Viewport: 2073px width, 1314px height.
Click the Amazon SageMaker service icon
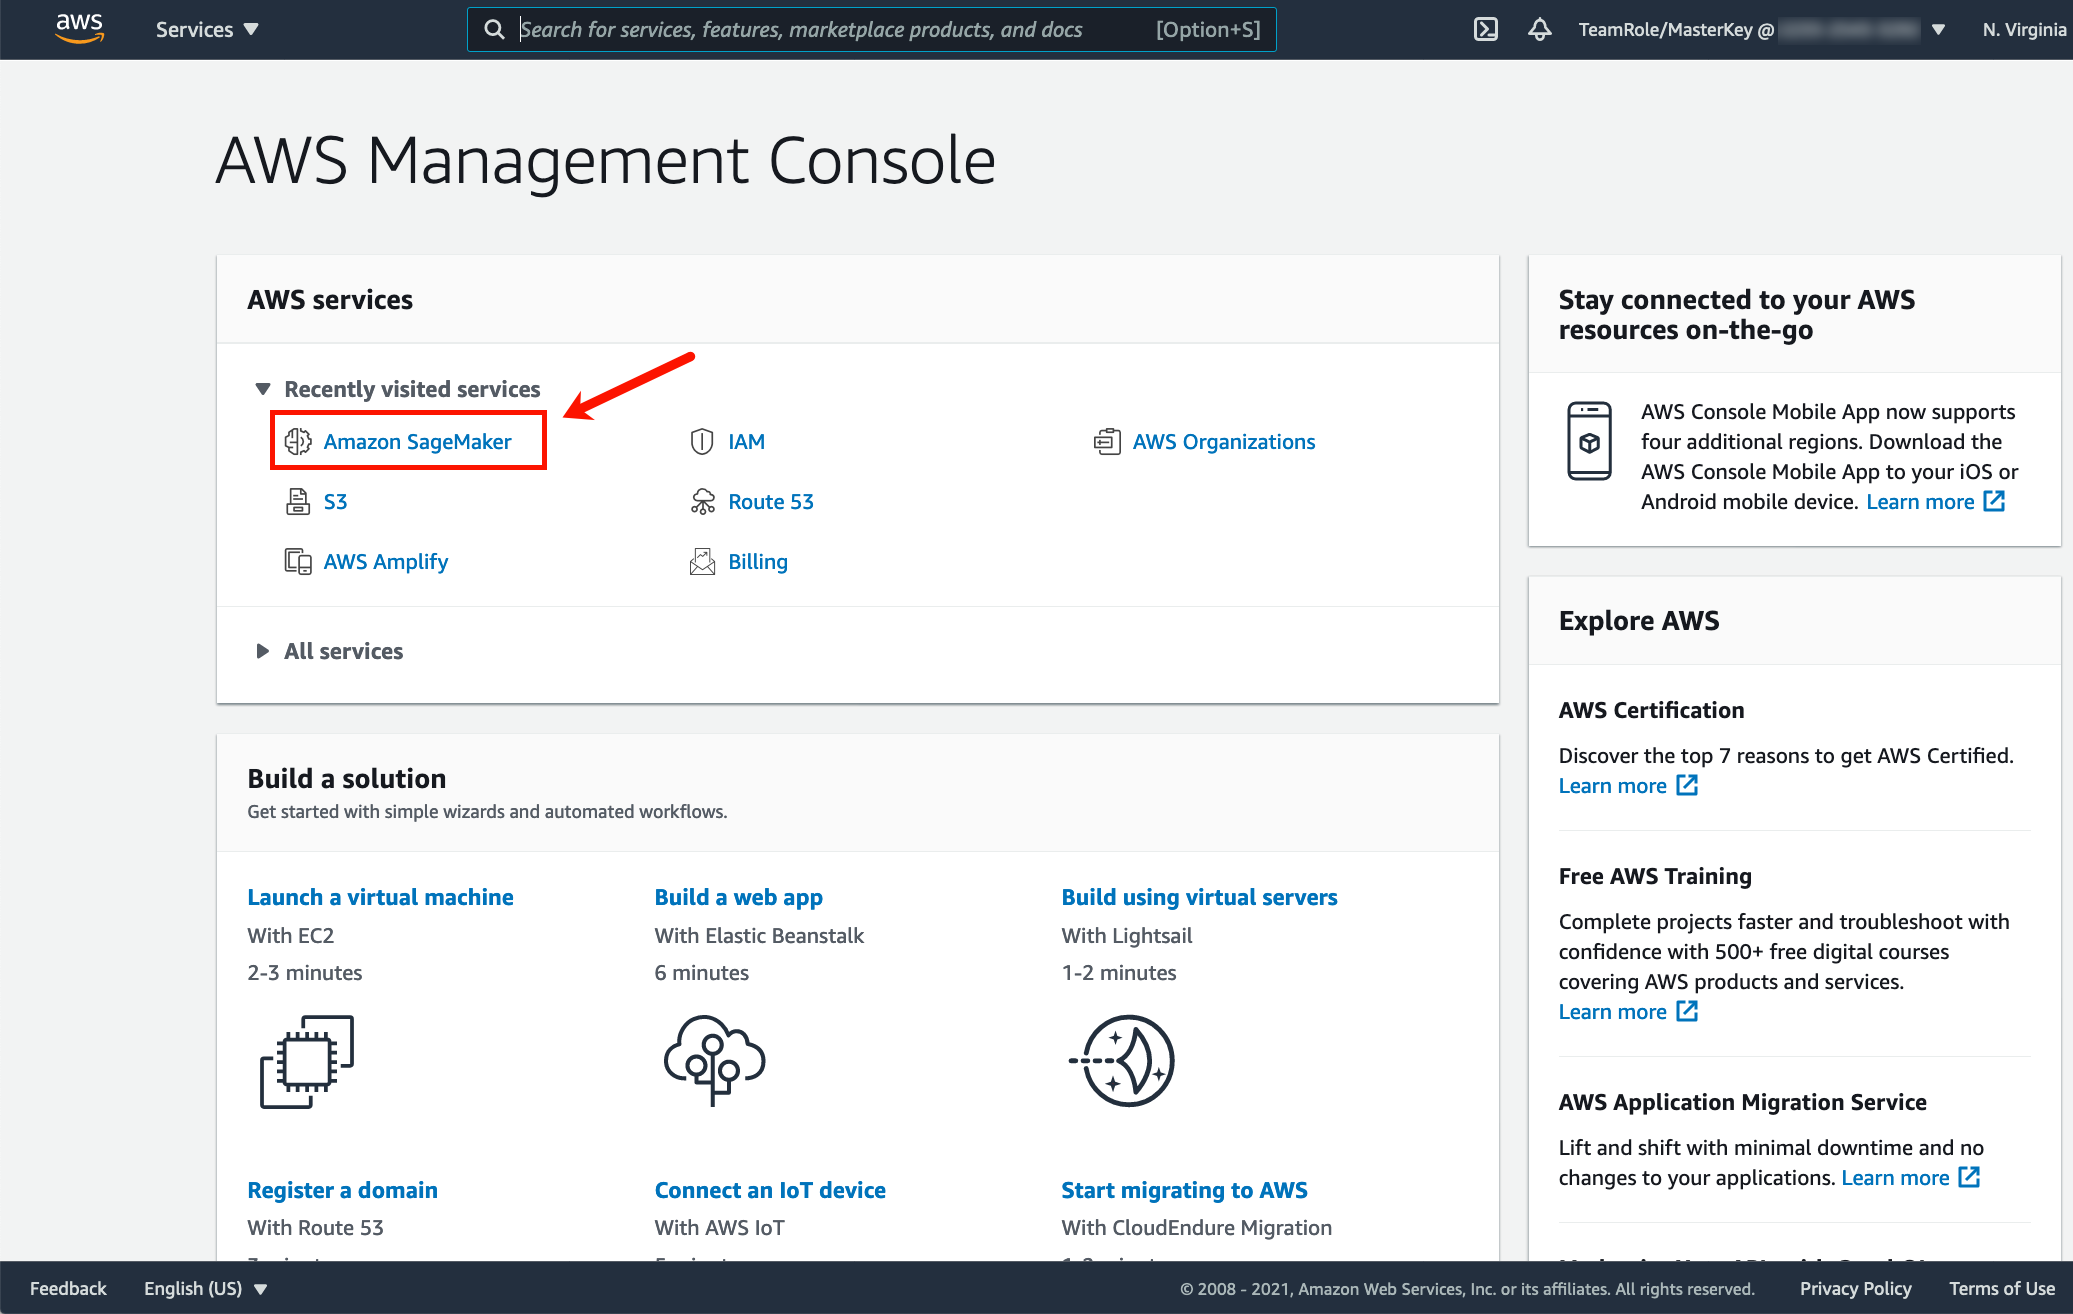(298, 441)
